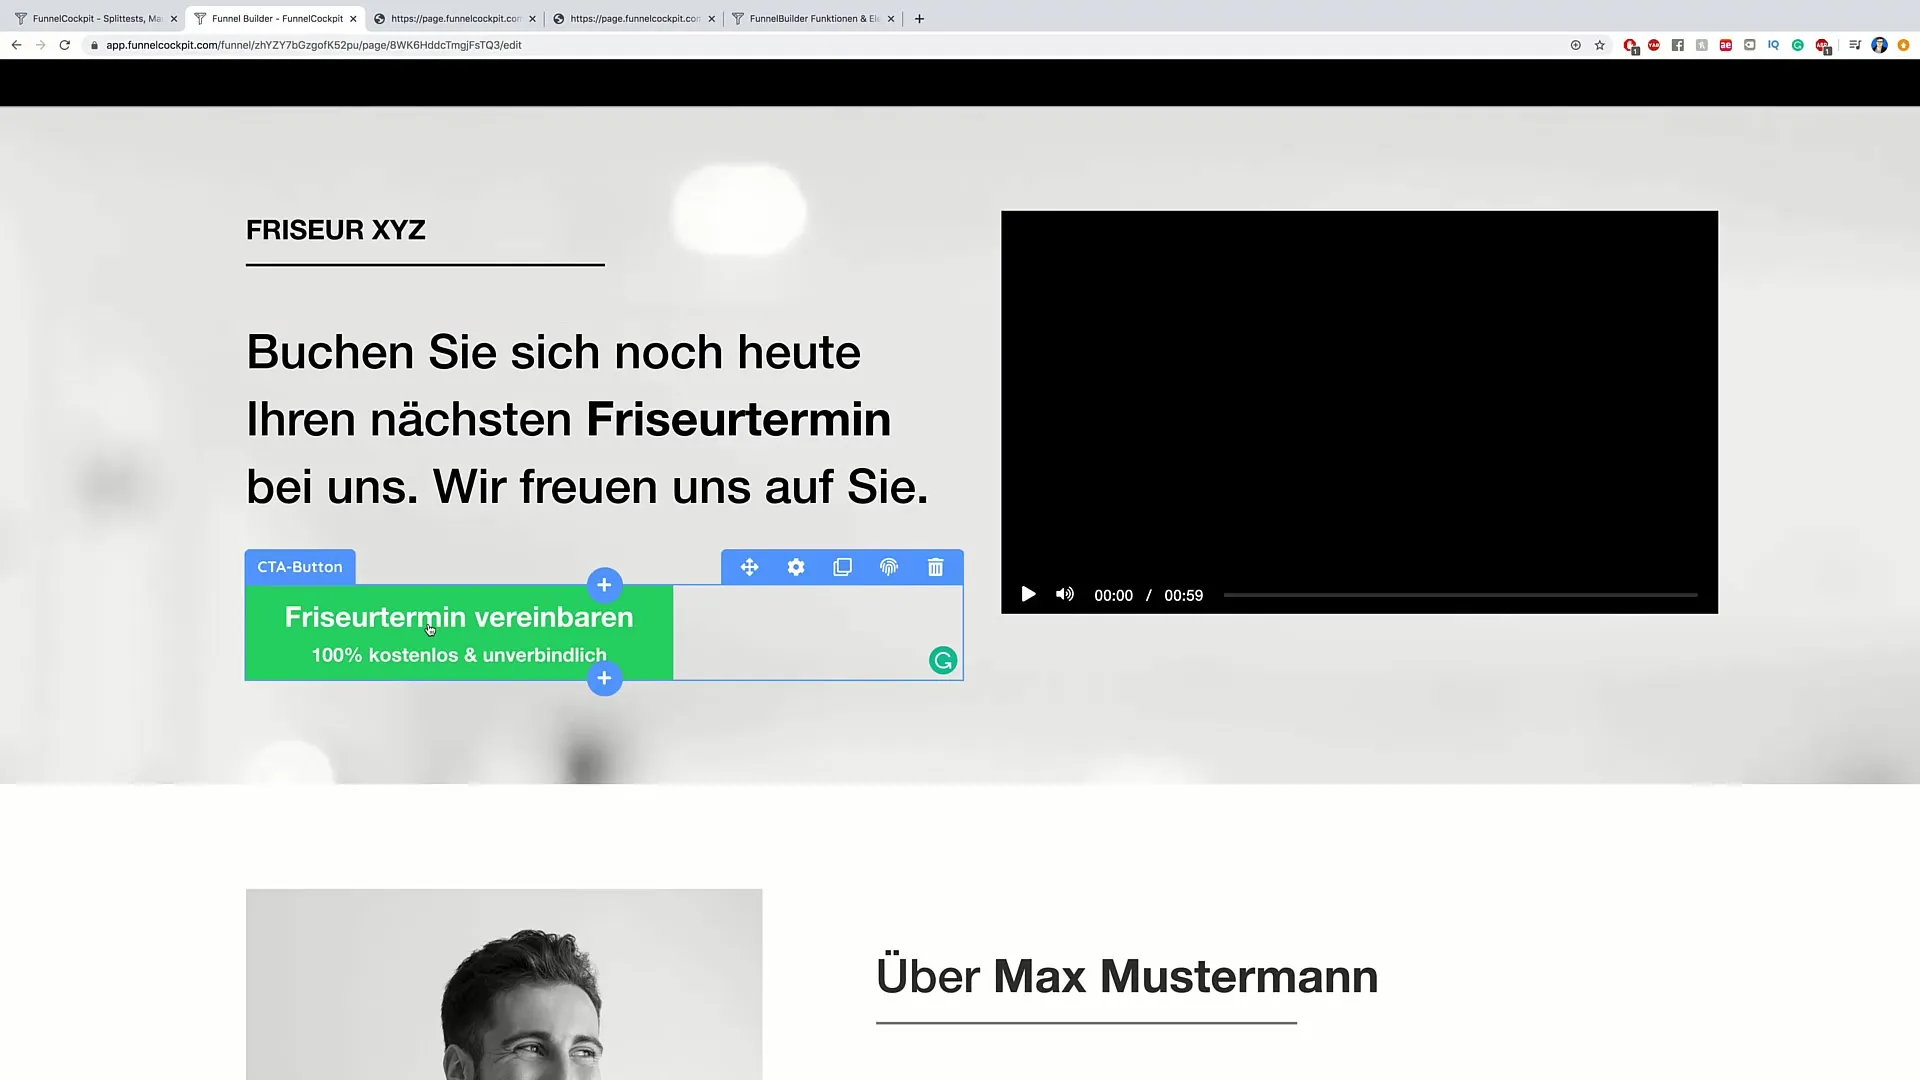This screenshot has height=1080, width=1920.
Task: Duplicate the CTA-Button element
Action: (842, 567)
